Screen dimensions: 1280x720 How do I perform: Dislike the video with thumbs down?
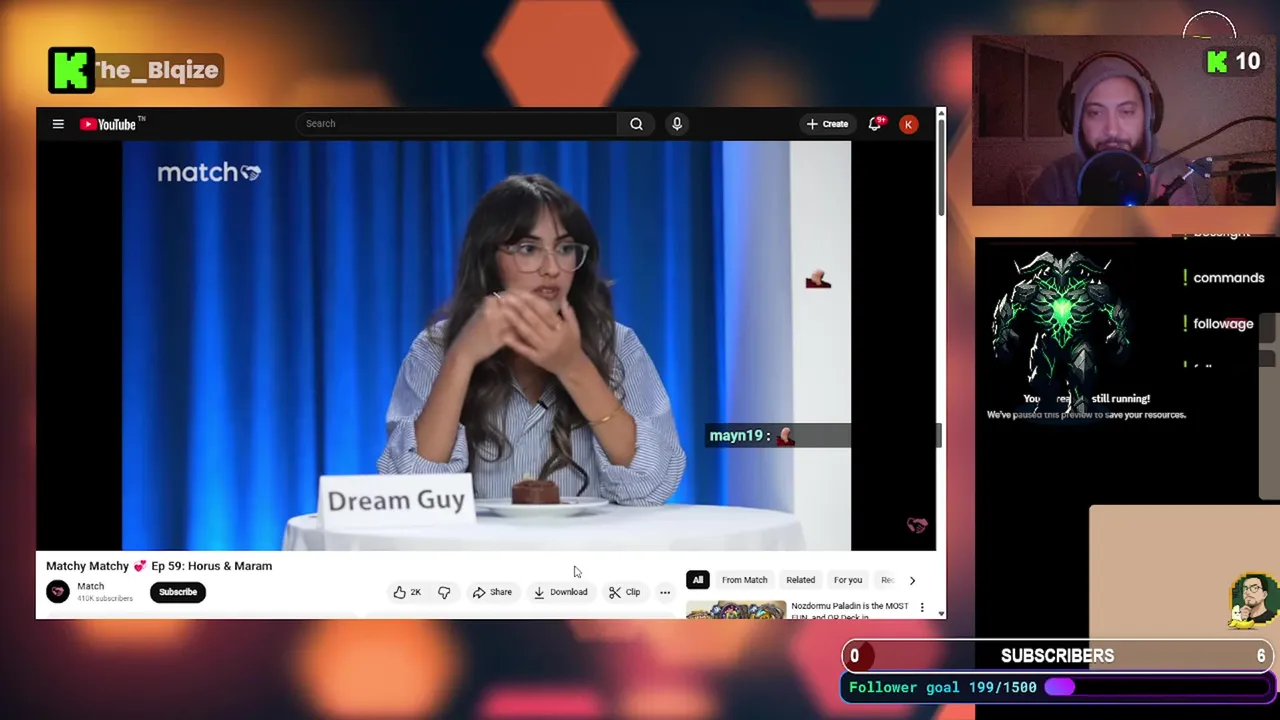click(444, 592)
